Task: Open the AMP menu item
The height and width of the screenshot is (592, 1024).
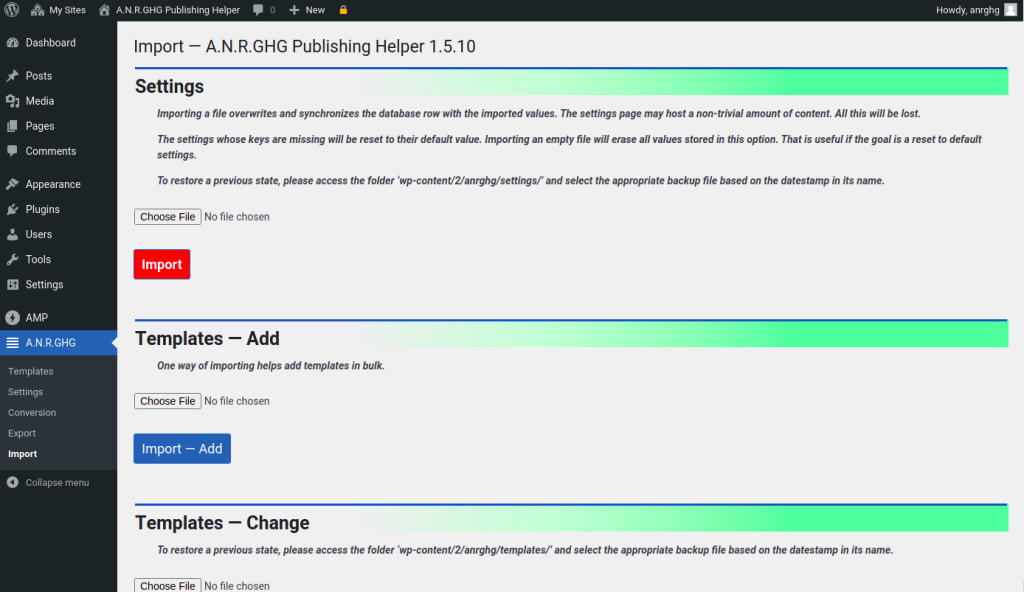Action: 58,318
